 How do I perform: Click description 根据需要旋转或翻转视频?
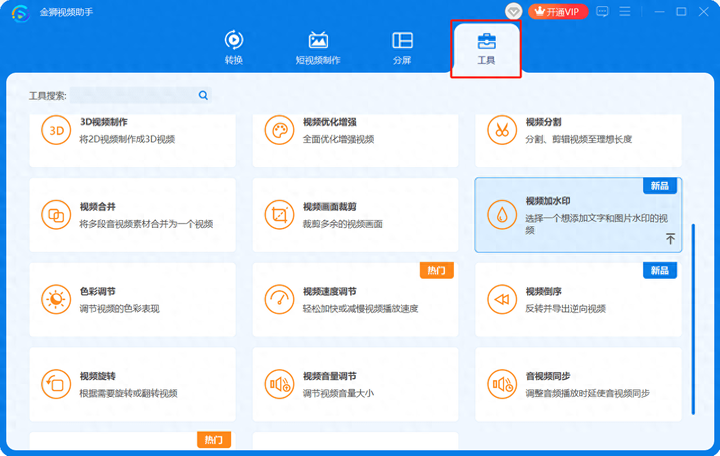128,393
